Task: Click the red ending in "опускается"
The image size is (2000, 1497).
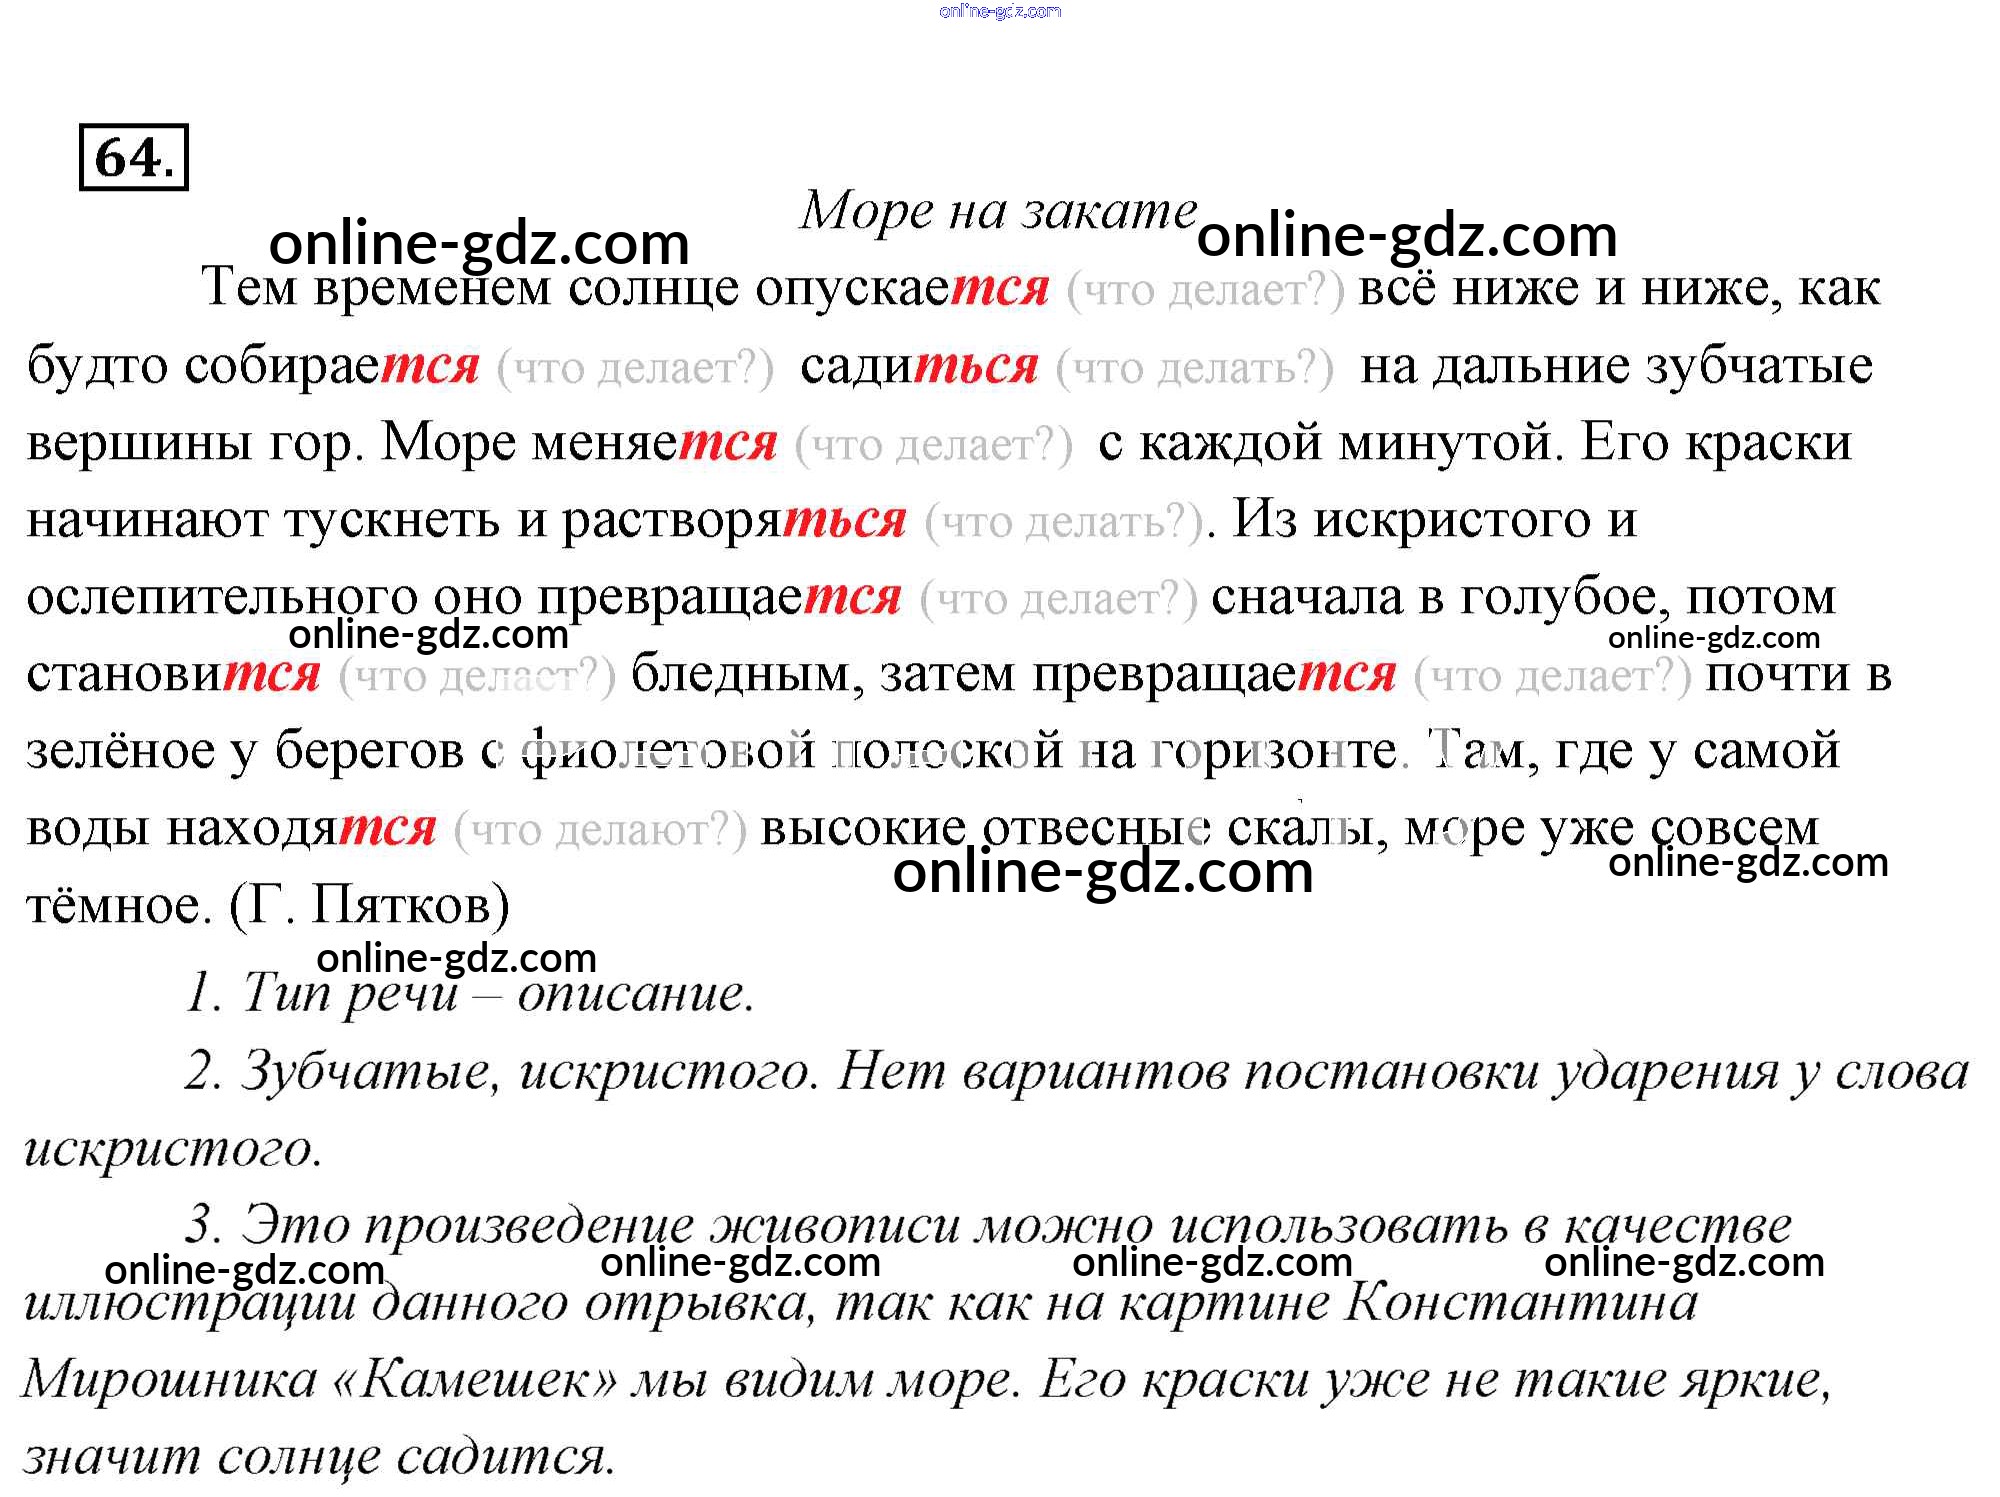Action: click(x=1000, y=288)
